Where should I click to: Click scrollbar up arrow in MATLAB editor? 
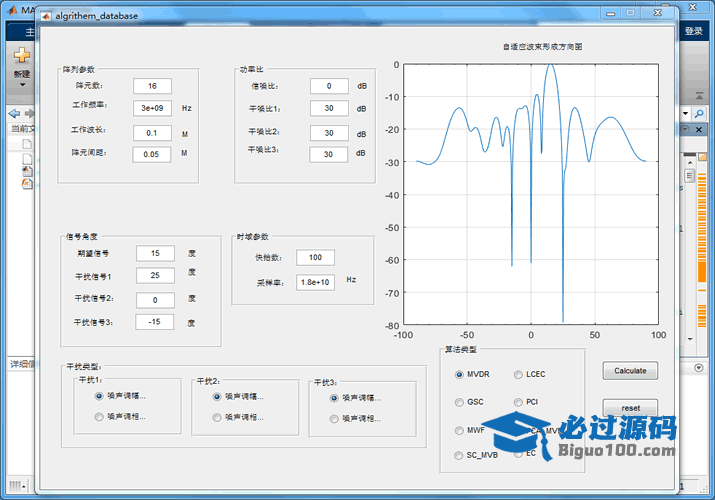click(690, 163)
